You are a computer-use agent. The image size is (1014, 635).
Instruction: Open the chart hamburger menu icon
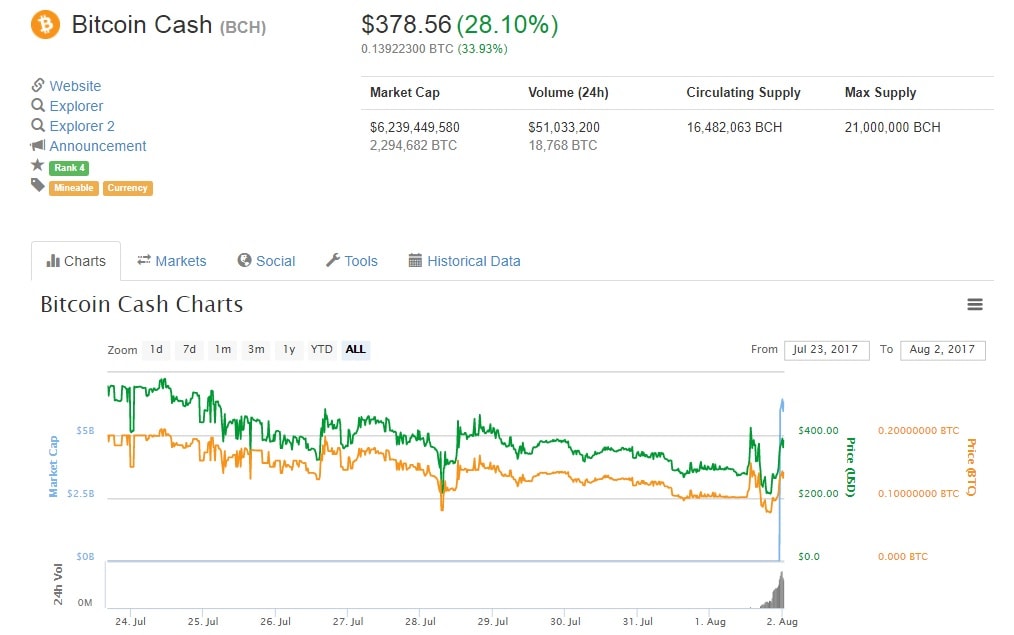975,305
